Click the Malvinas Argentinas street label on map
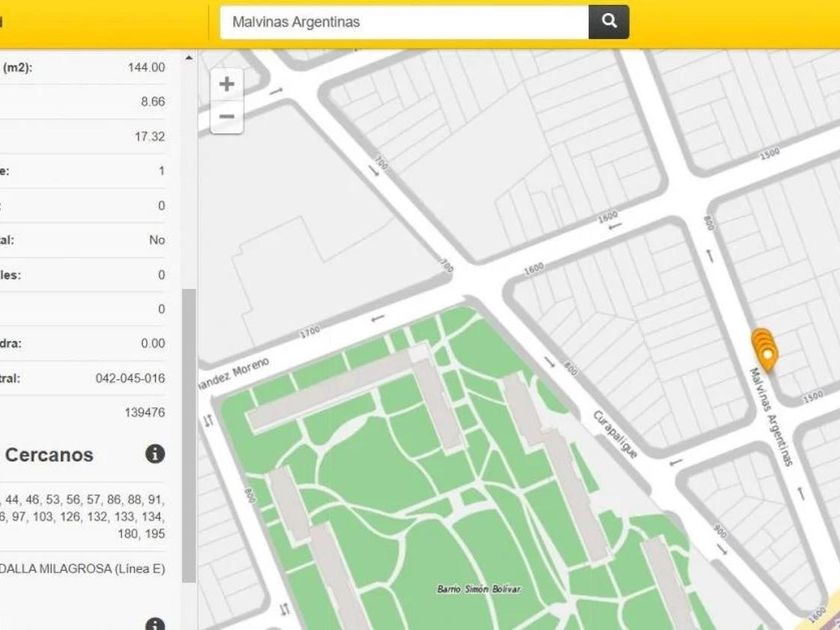This screenshot has width=840, height=630. tap(770, 417)
